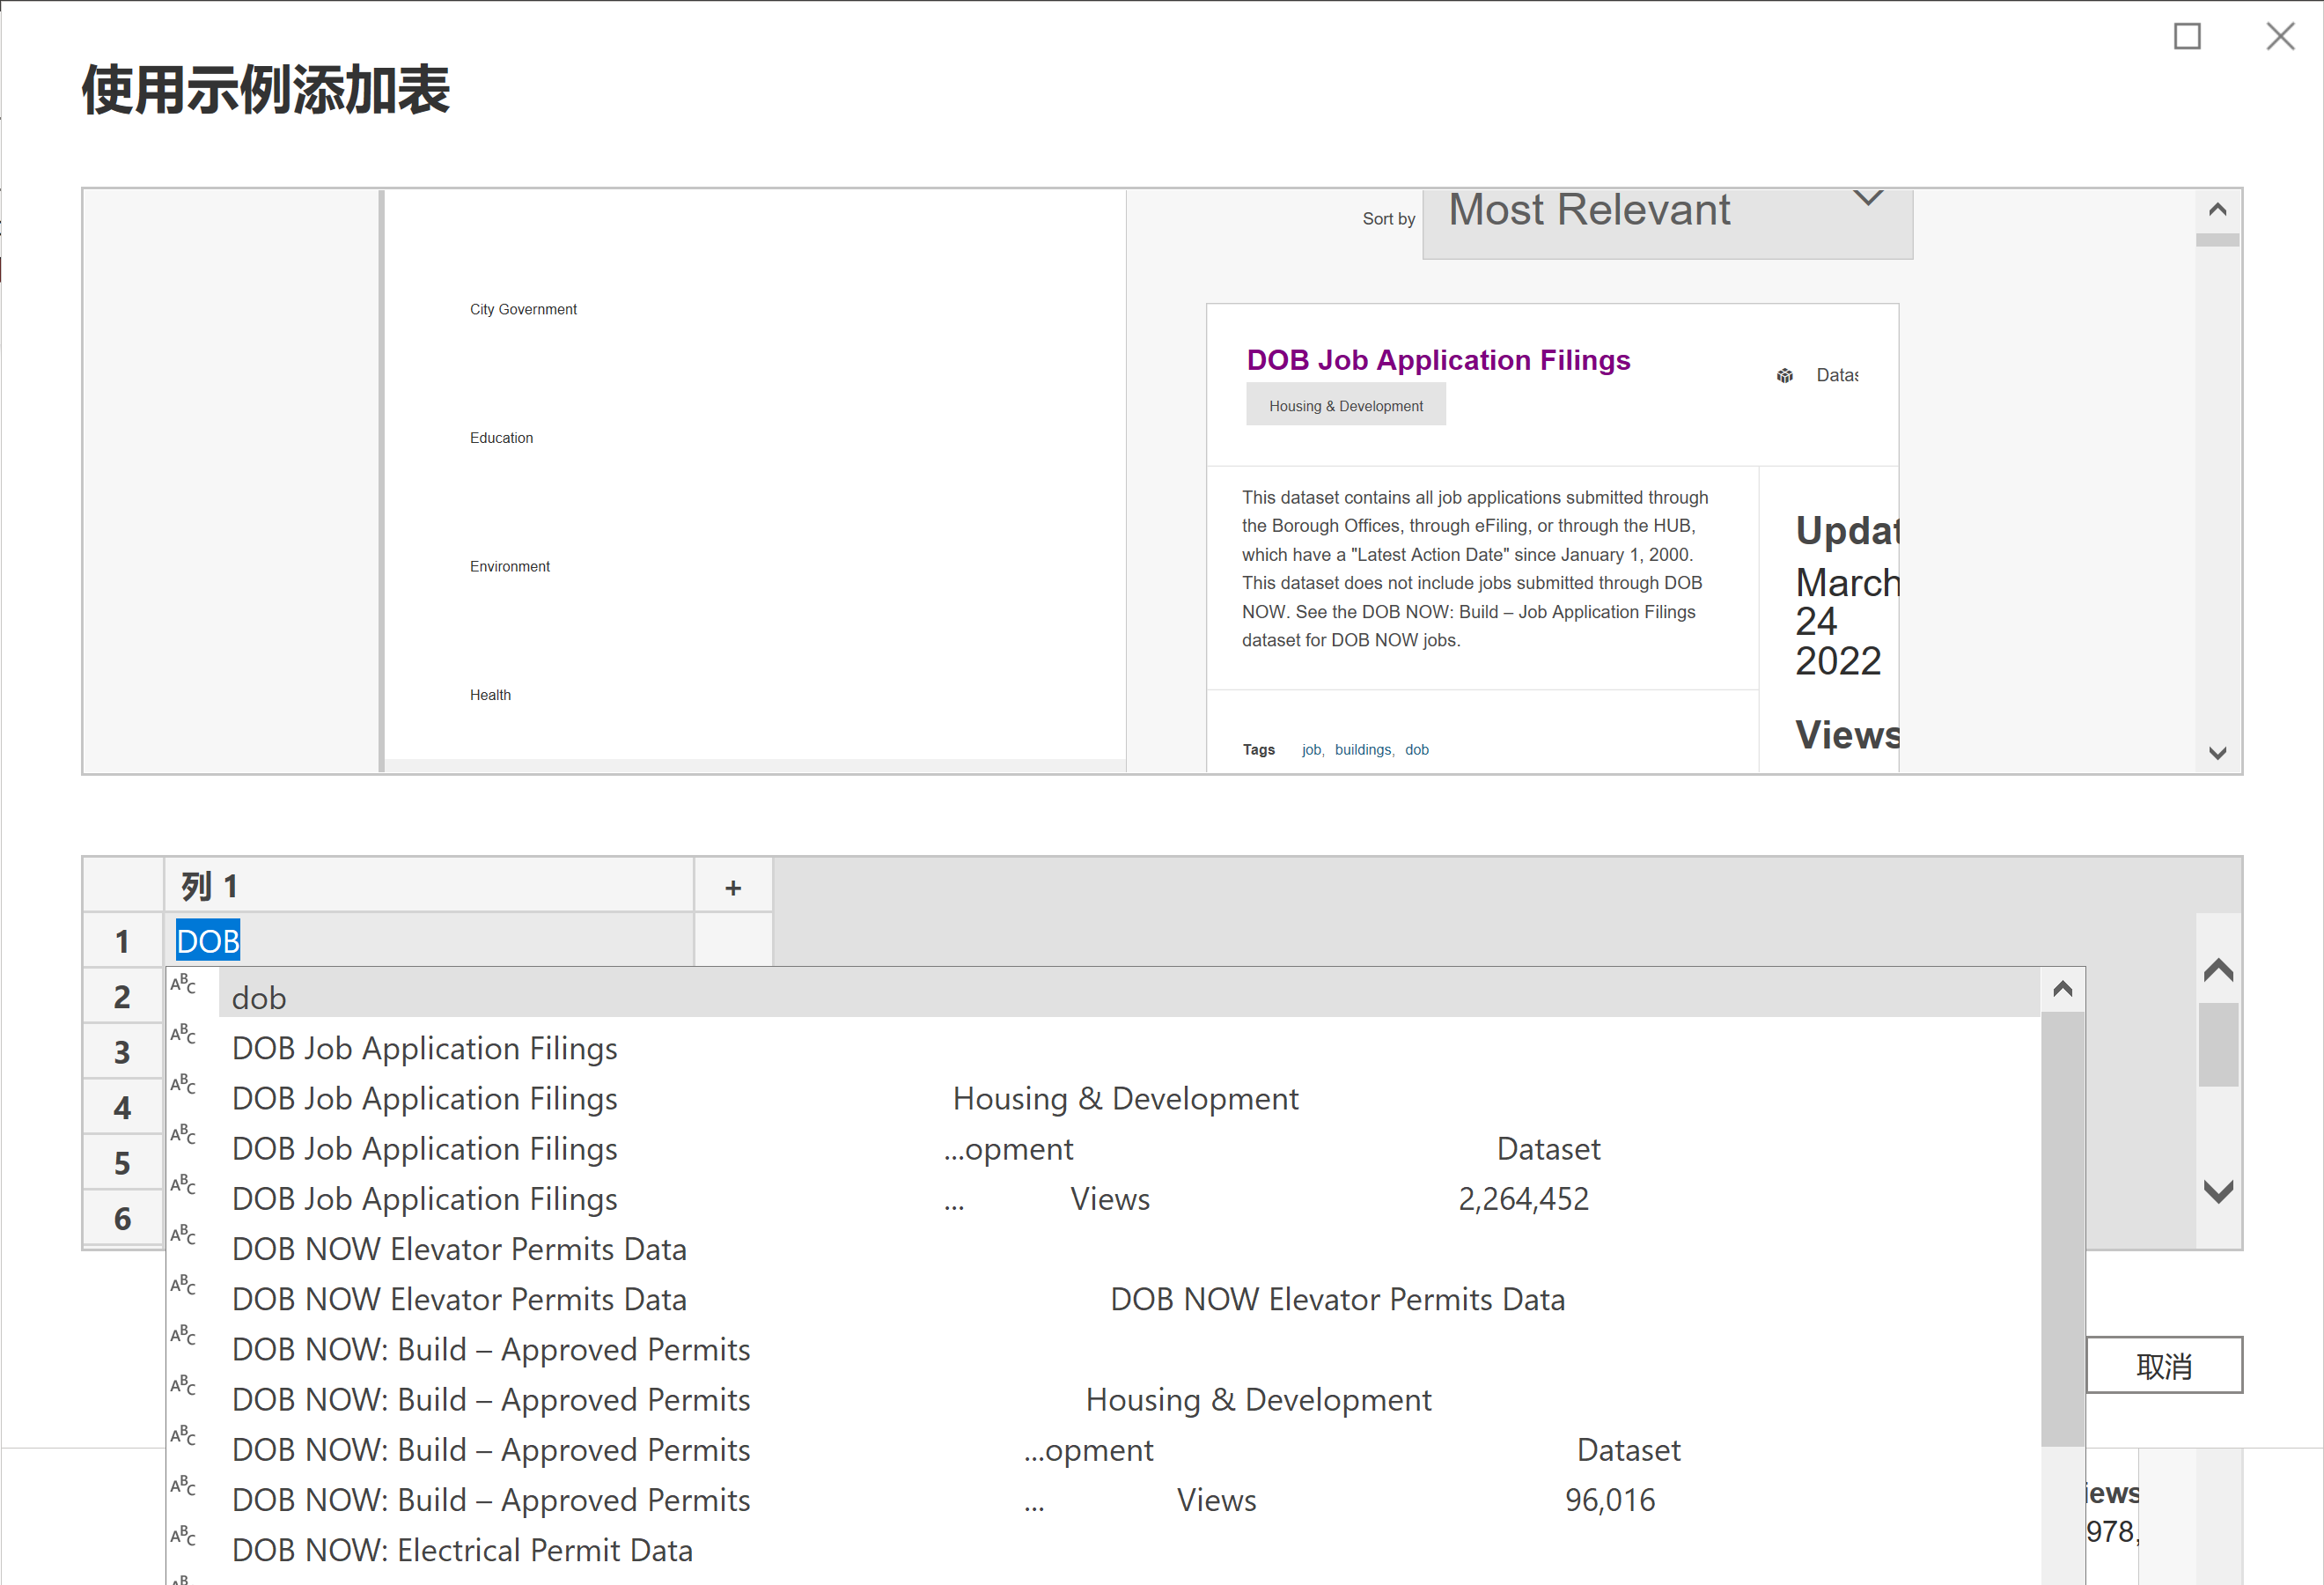Click the 'buildings' tag link

[x=1361, y=749]
